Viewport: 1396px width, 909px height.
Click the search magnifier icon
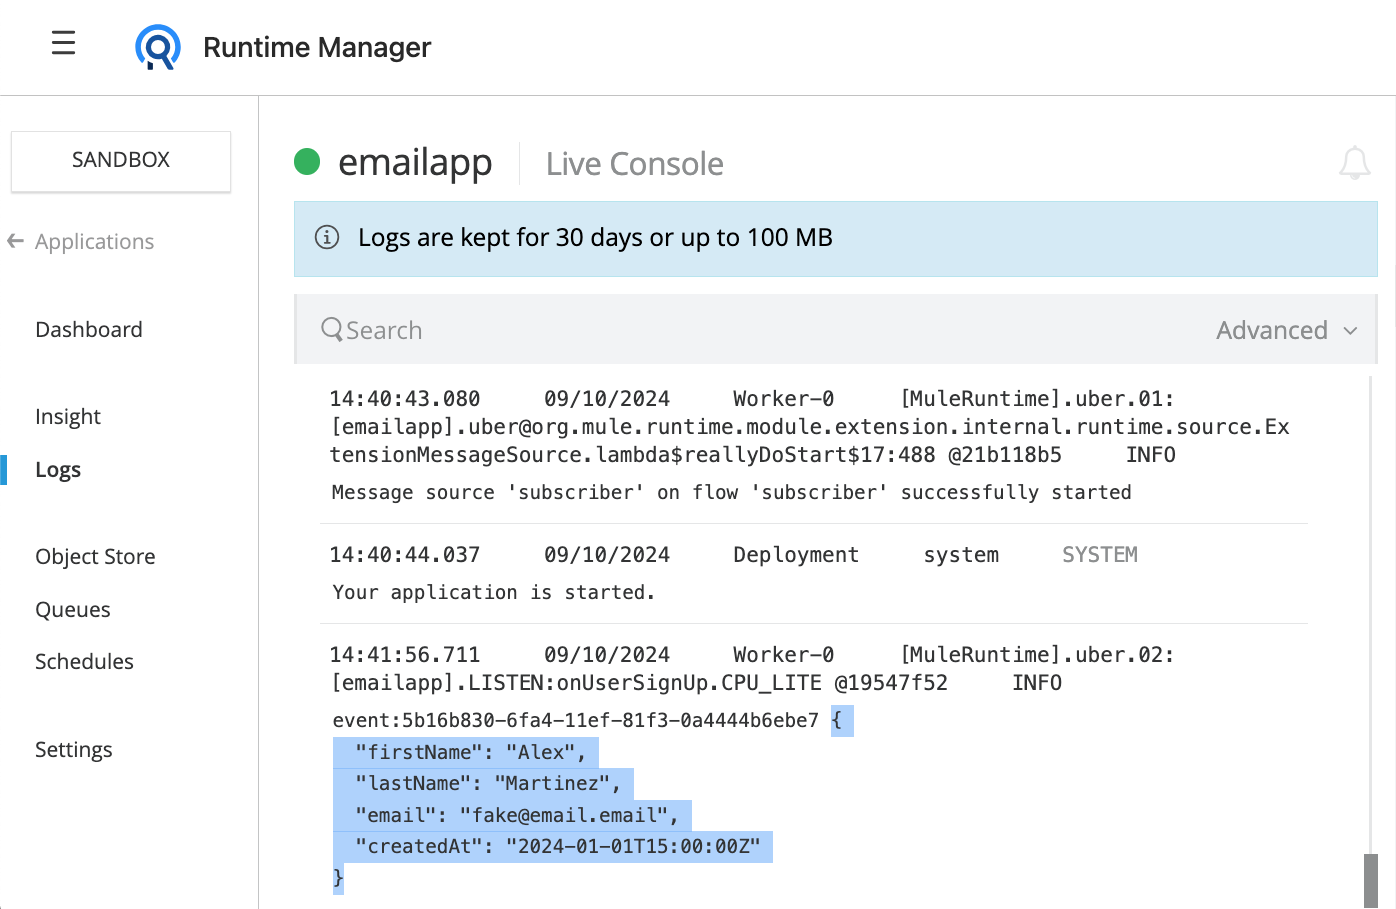[332, 329]
